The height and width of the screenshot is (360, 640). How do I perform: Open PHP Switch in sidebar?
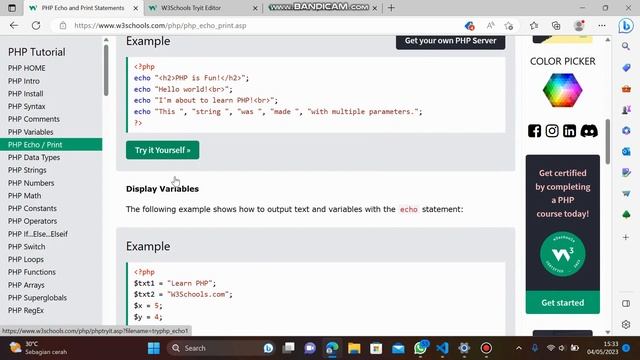tap(27, 247)
